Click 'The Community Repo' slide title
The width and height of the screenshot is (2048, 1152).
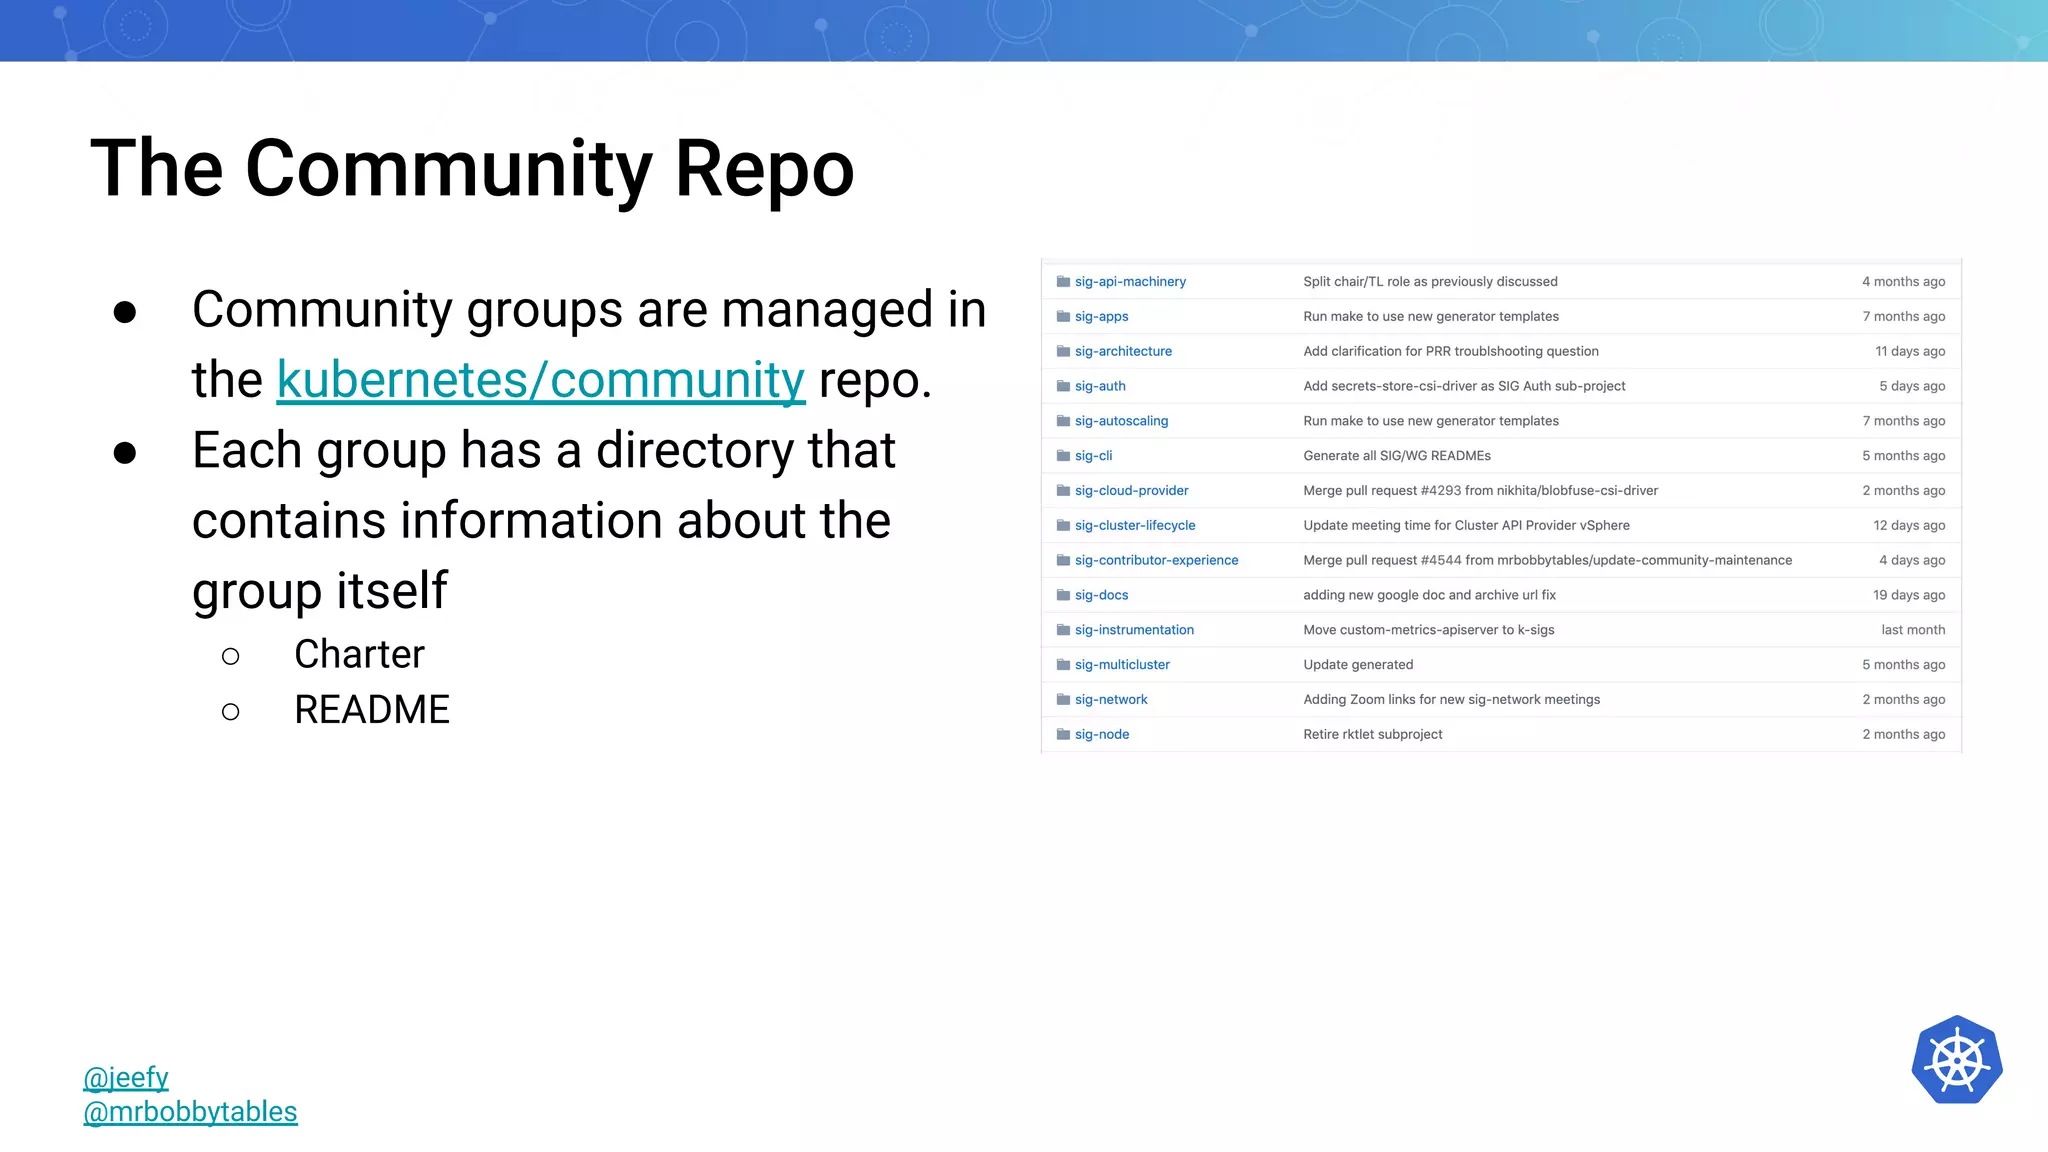pyautogui.click(x=472, y=168)
